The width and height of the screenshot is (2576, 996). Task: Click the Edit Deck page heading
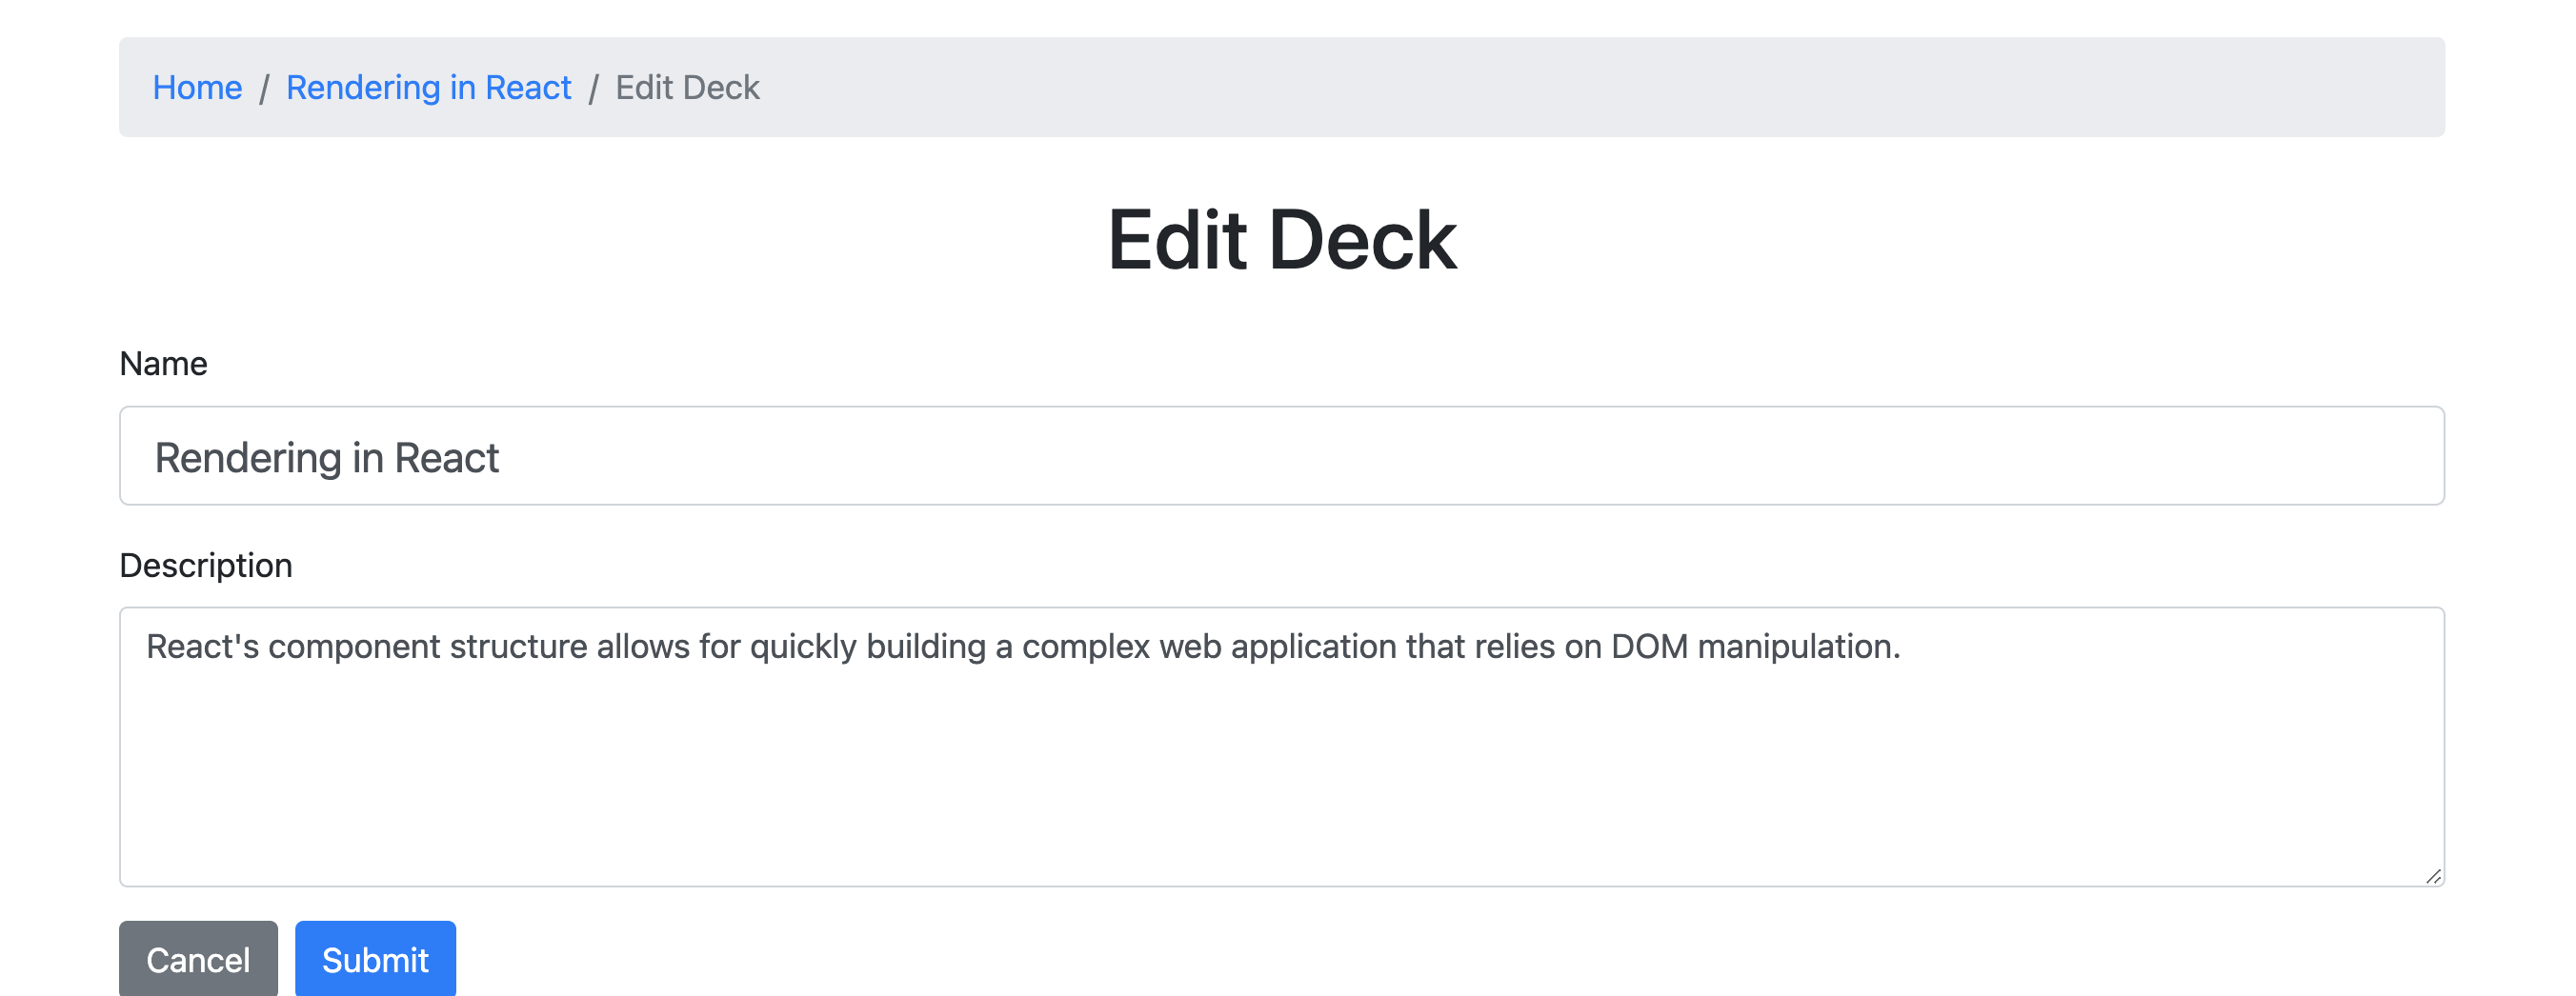[1283, 240]
